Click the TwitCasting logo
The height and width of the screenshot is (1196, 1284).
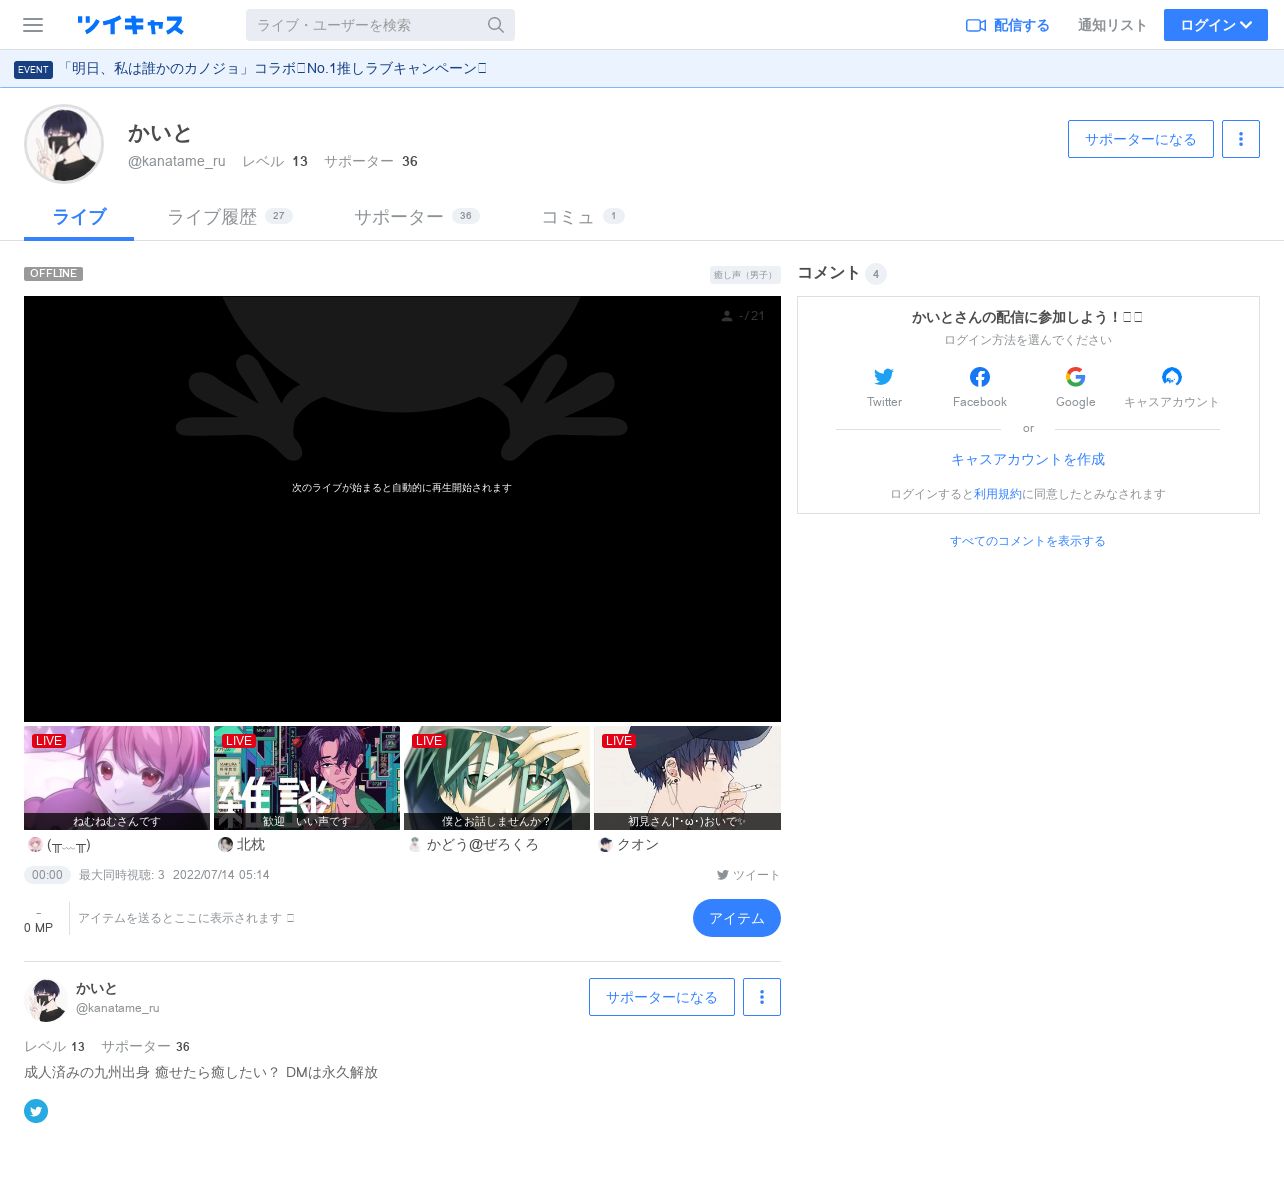[x=130, y=25]
